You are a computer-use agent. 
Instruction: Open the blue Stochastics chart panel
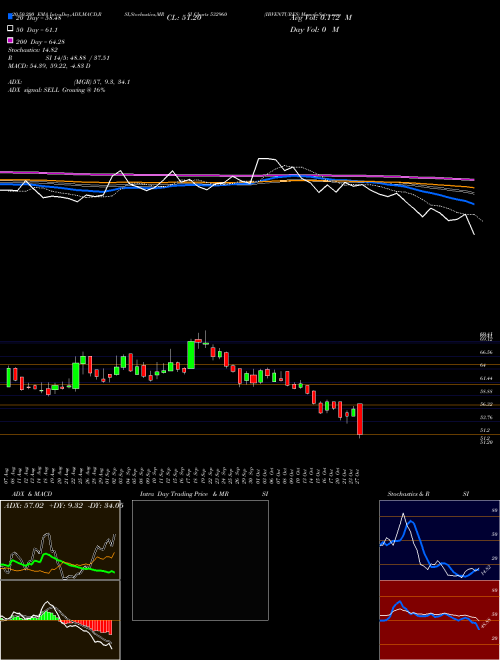coord(439,540)
